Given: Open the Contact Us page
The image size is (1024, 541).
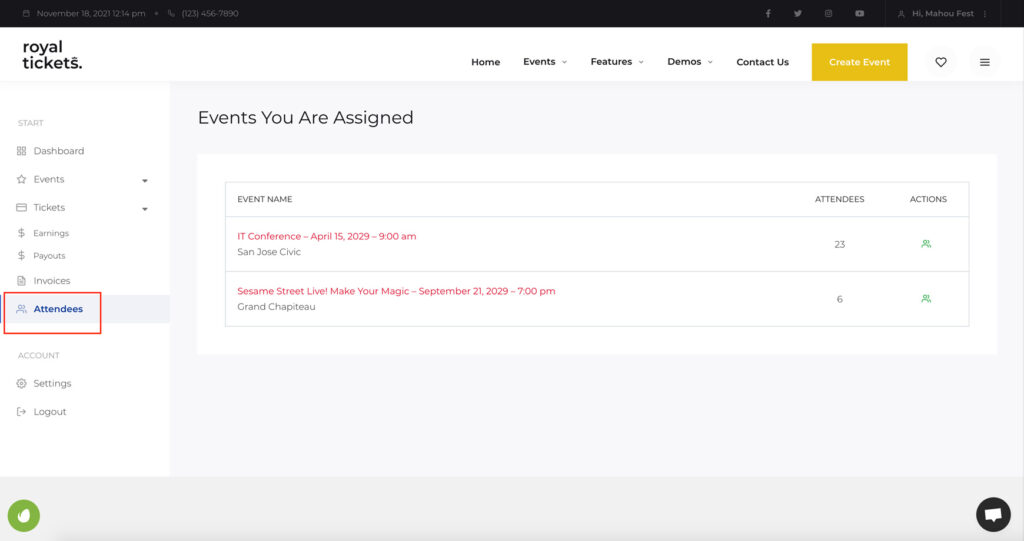Looking at the screenshot, I should (762, 62).
